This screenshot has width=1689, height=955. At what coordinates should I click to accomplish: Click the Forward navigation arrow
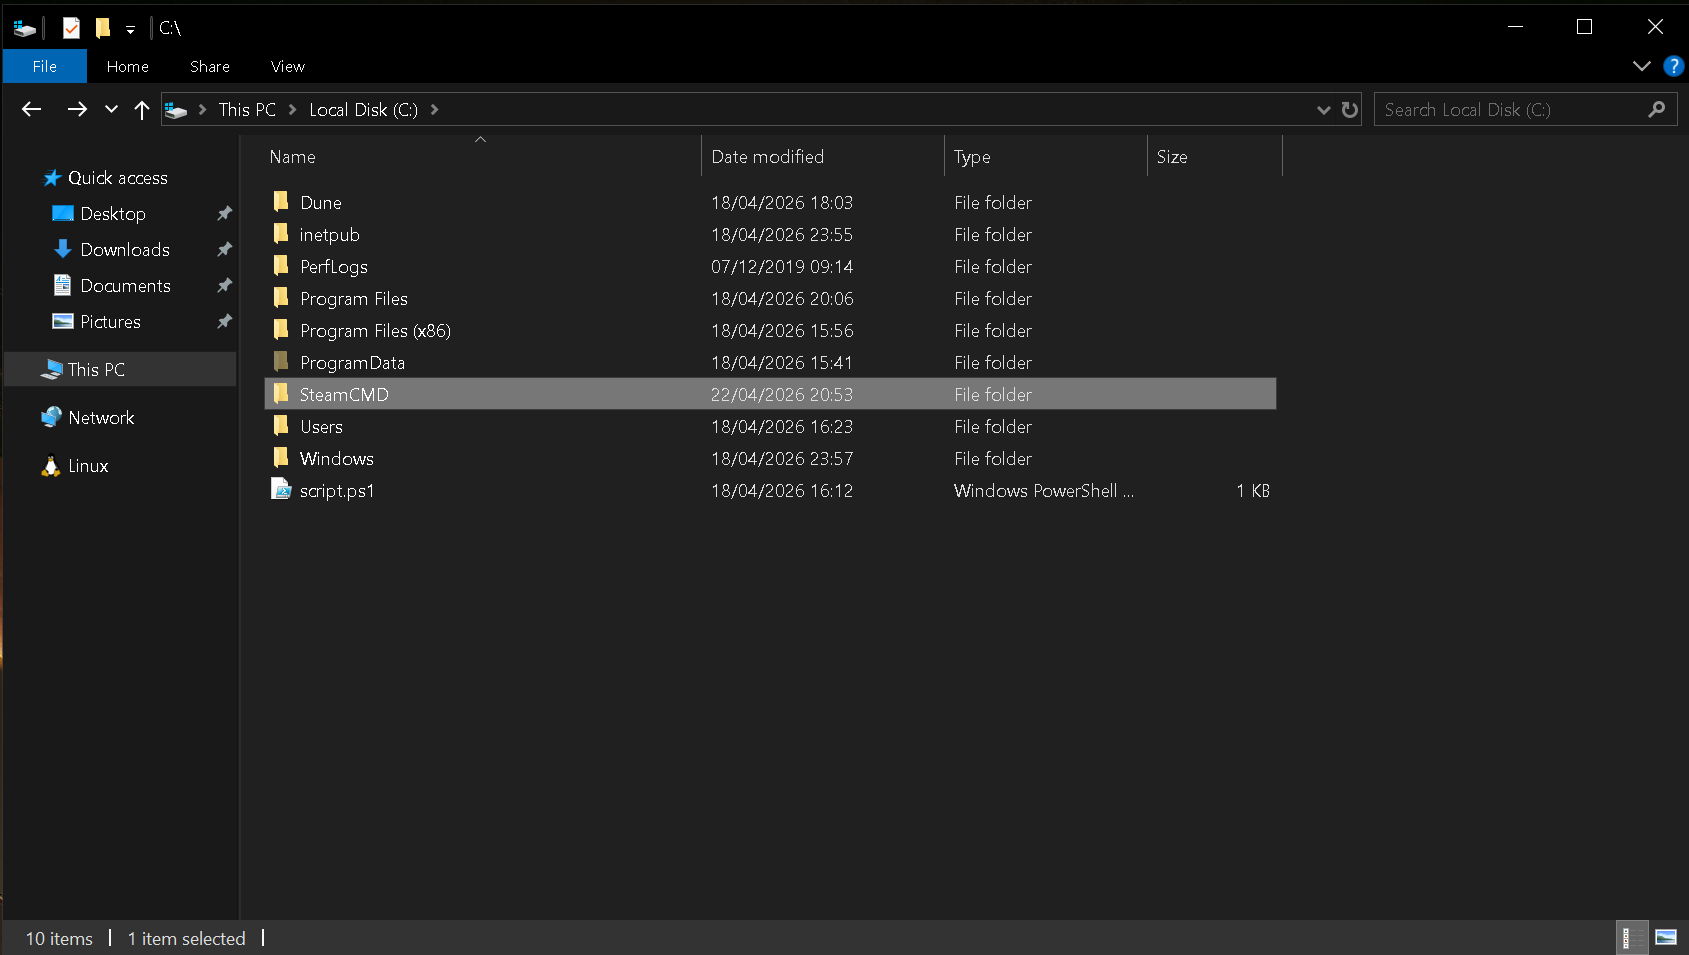[77, 110]
